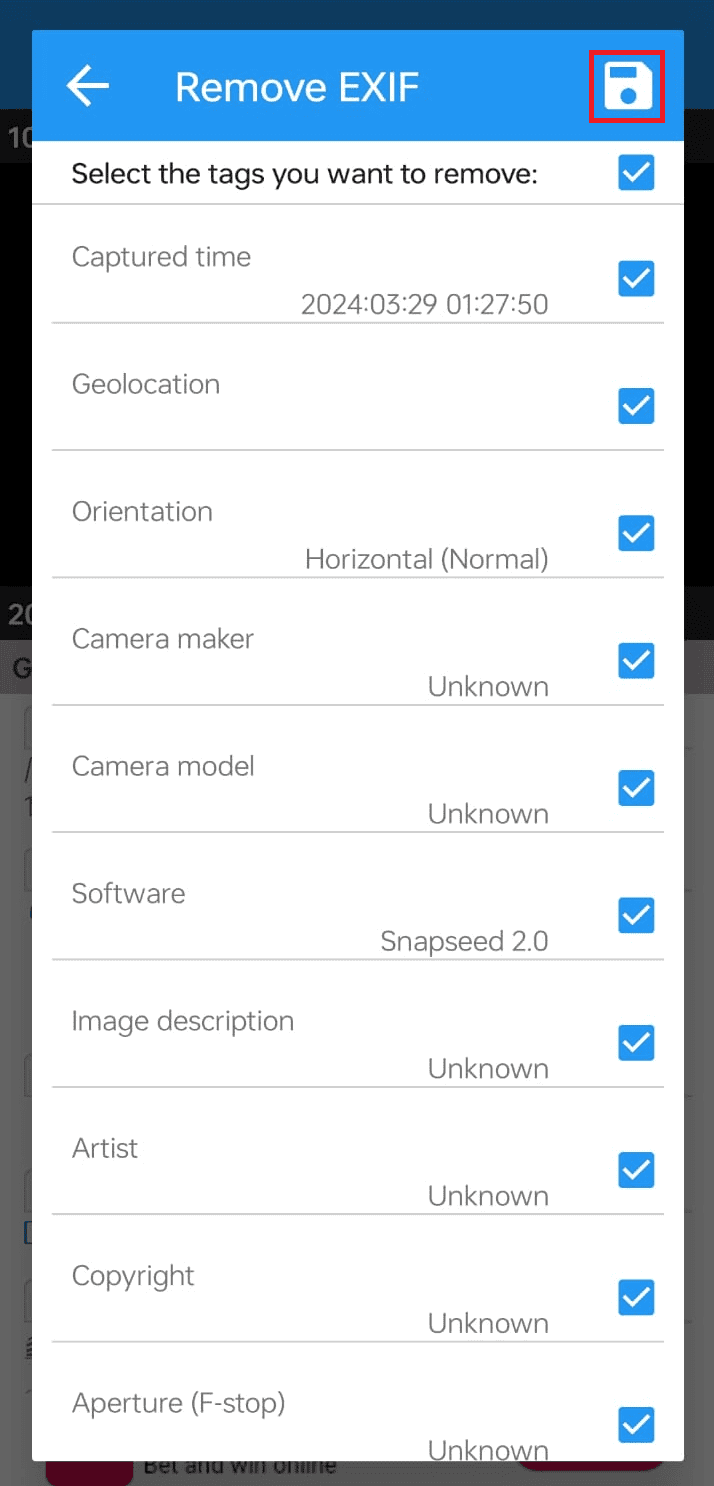Uncheck the Artist checkbox
This screenshot has width=714, height=1486.
[636, 1170]
